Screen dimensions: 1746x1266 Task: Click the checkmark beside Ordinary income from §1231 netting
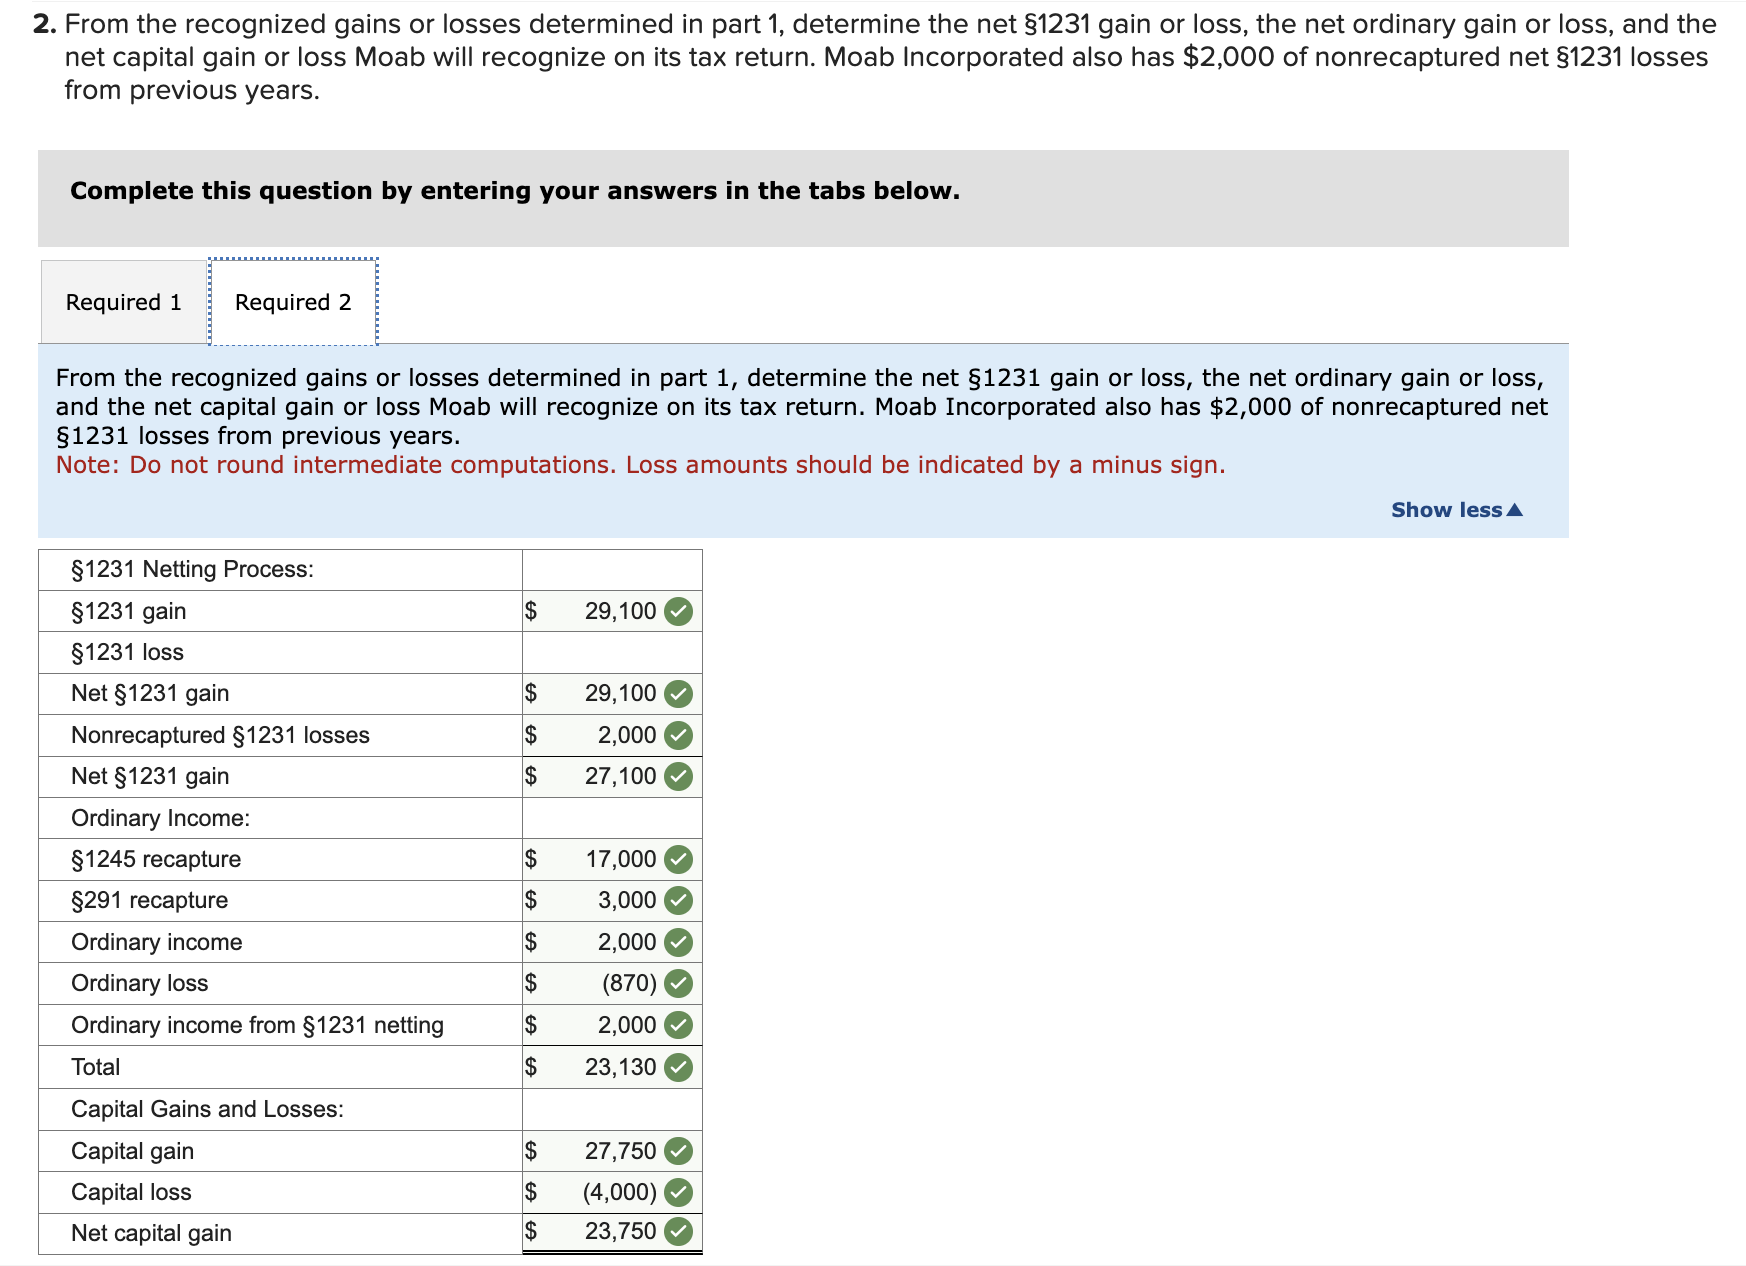click(x=678, y=1024)
